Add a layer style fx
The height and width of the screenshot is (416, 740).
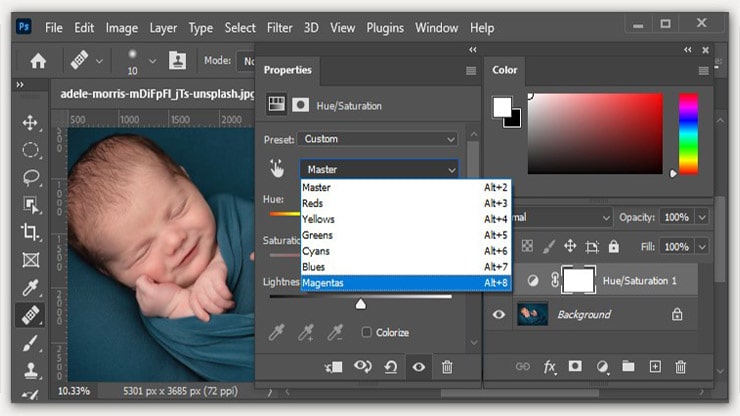coord(549,367)
